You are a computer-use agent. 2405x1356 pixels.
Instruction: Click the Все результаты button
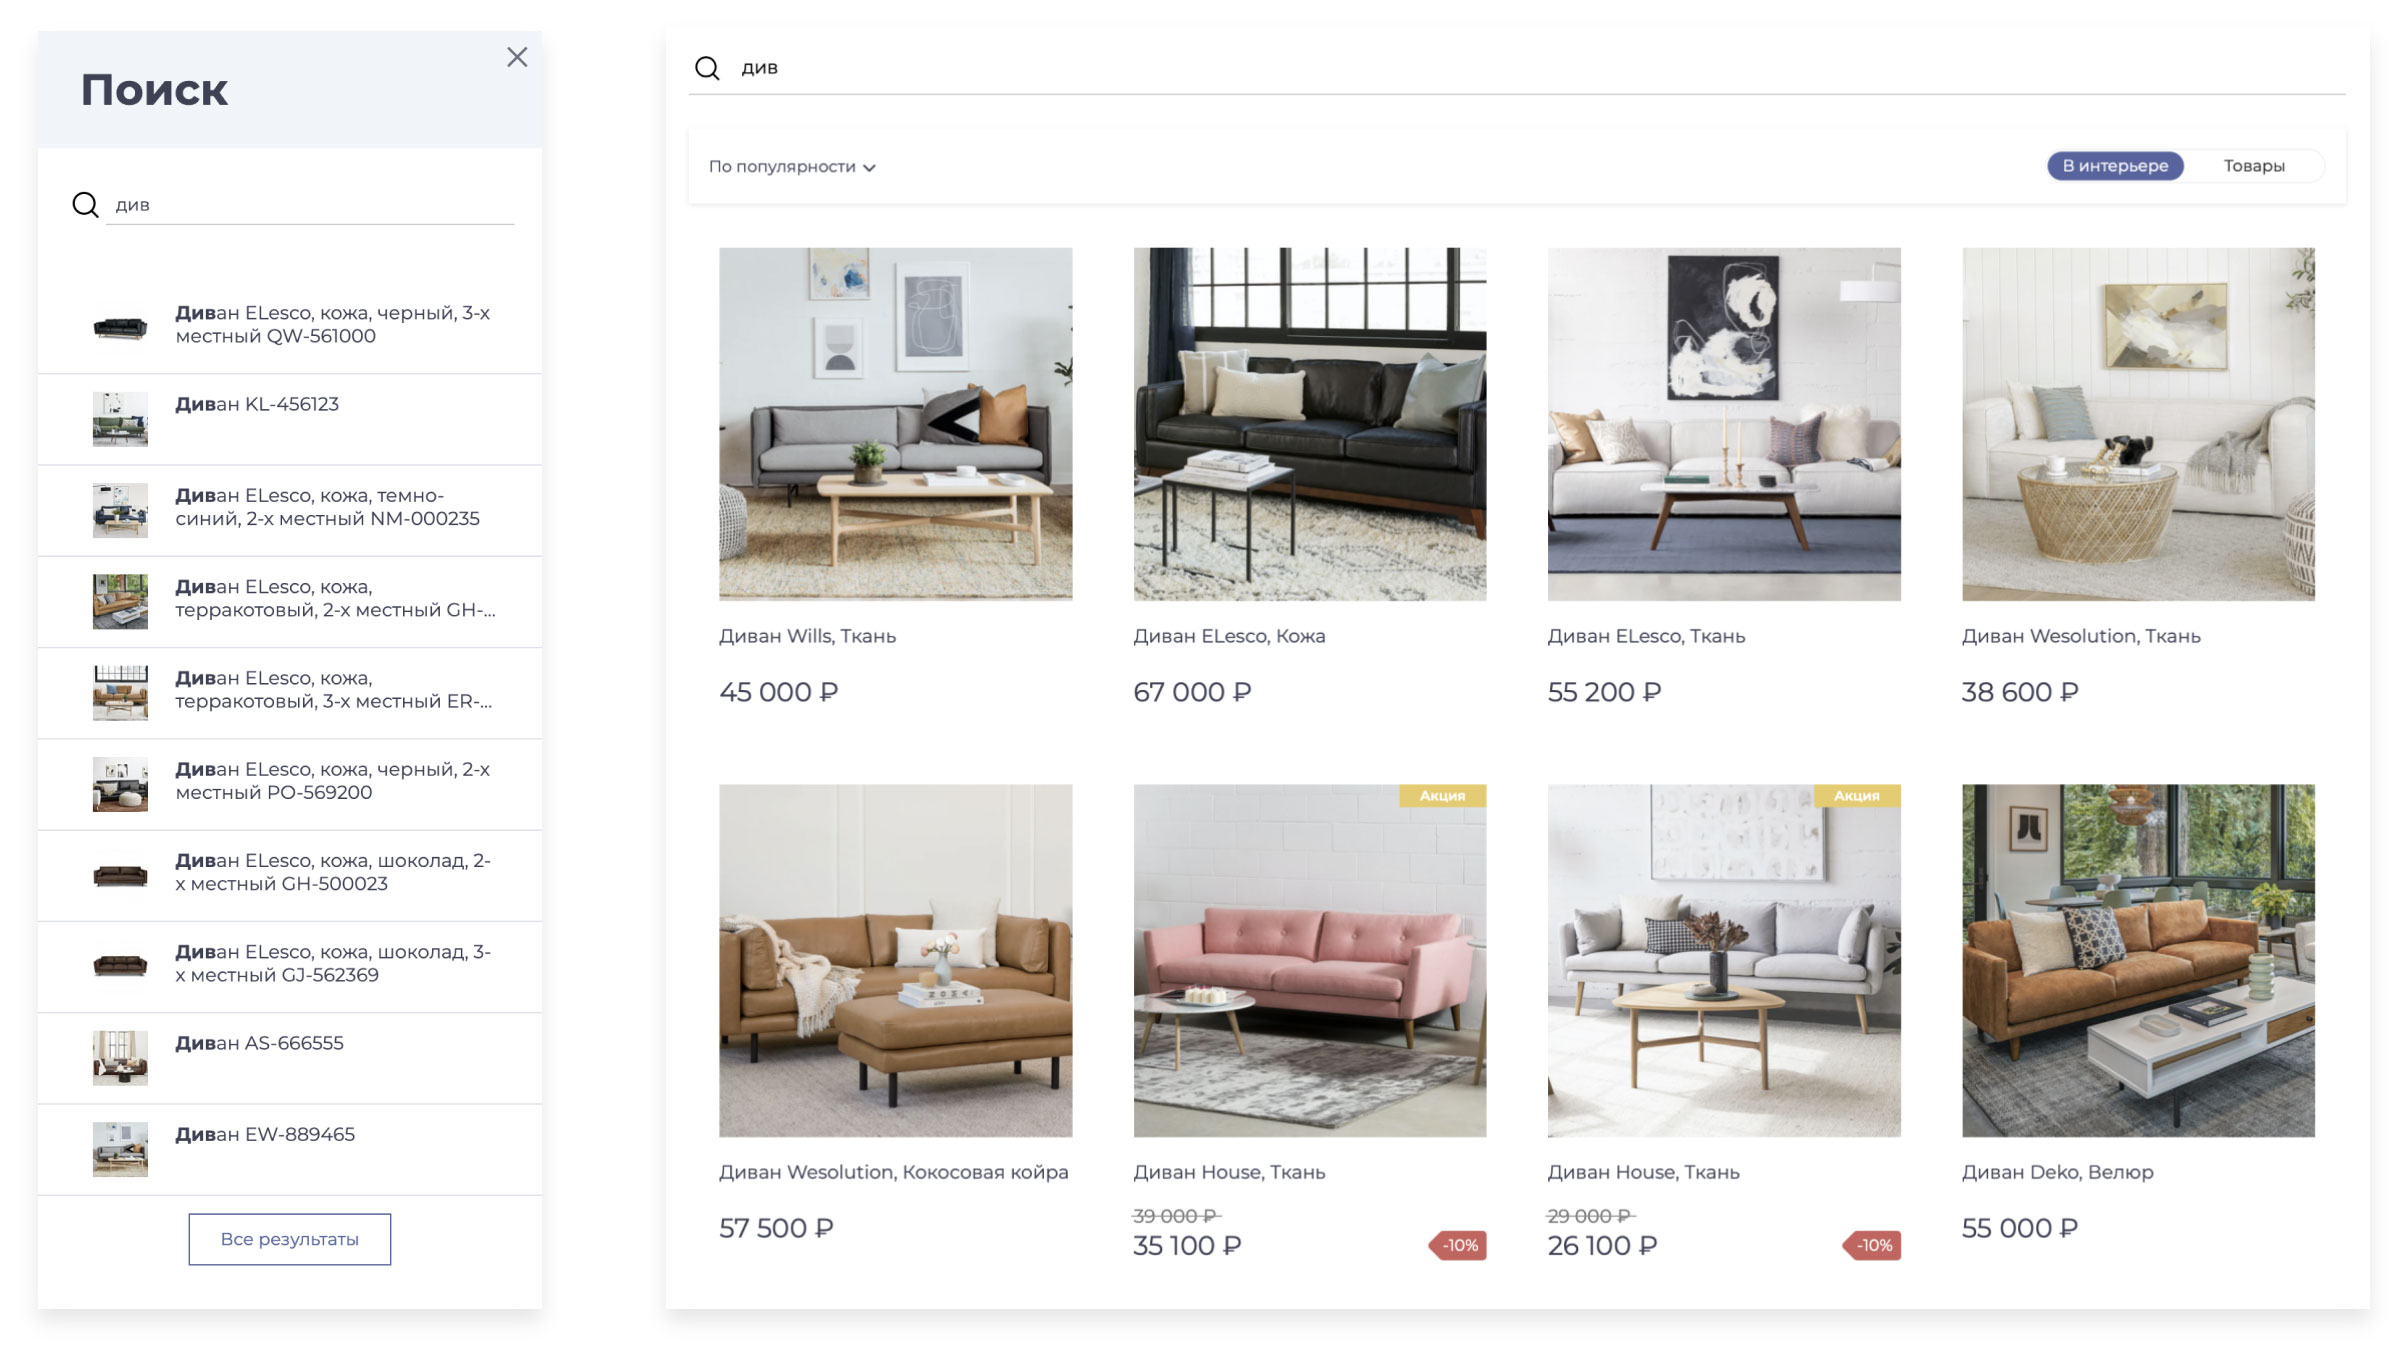click(x=290, y=1239)
